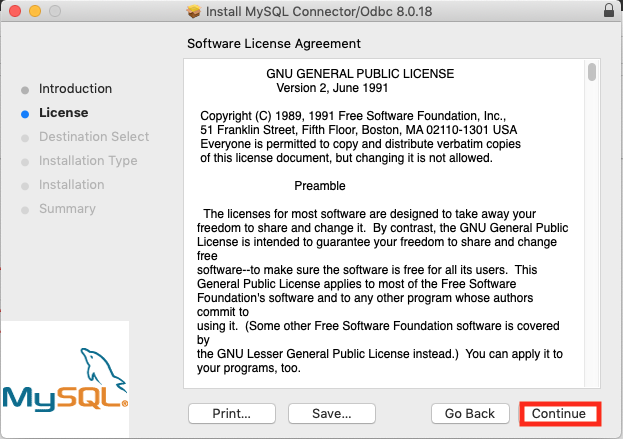Select the License step in sidebar
This screenshot has height=439, width=623.
(64, 112)
